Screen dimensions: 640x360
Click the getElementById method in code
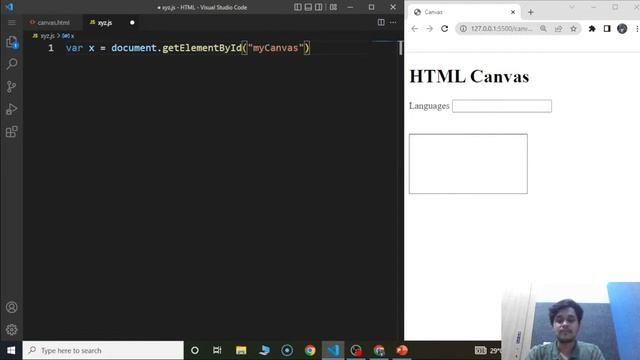pyautogui.click(x=202, y=48)
